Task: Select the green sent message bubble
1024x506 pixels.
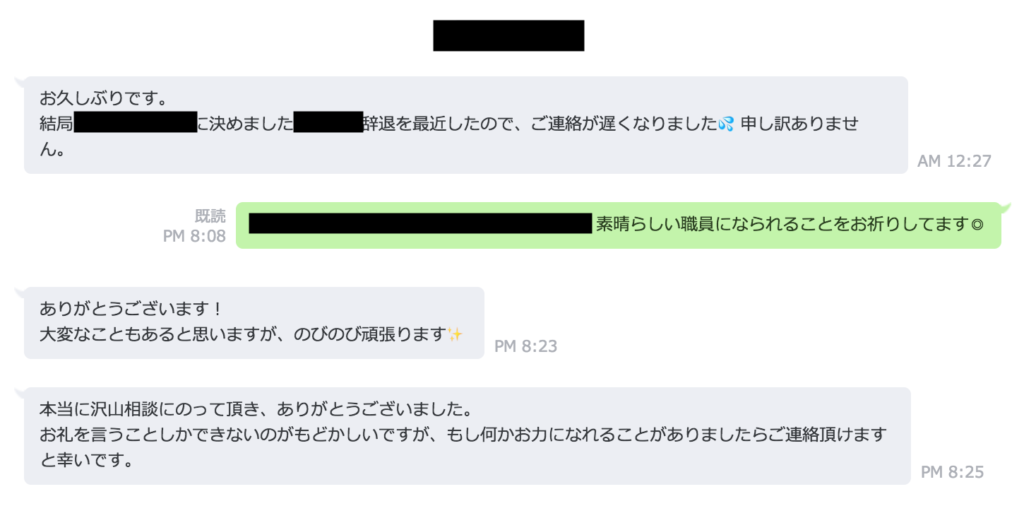Action: (618, 225)
